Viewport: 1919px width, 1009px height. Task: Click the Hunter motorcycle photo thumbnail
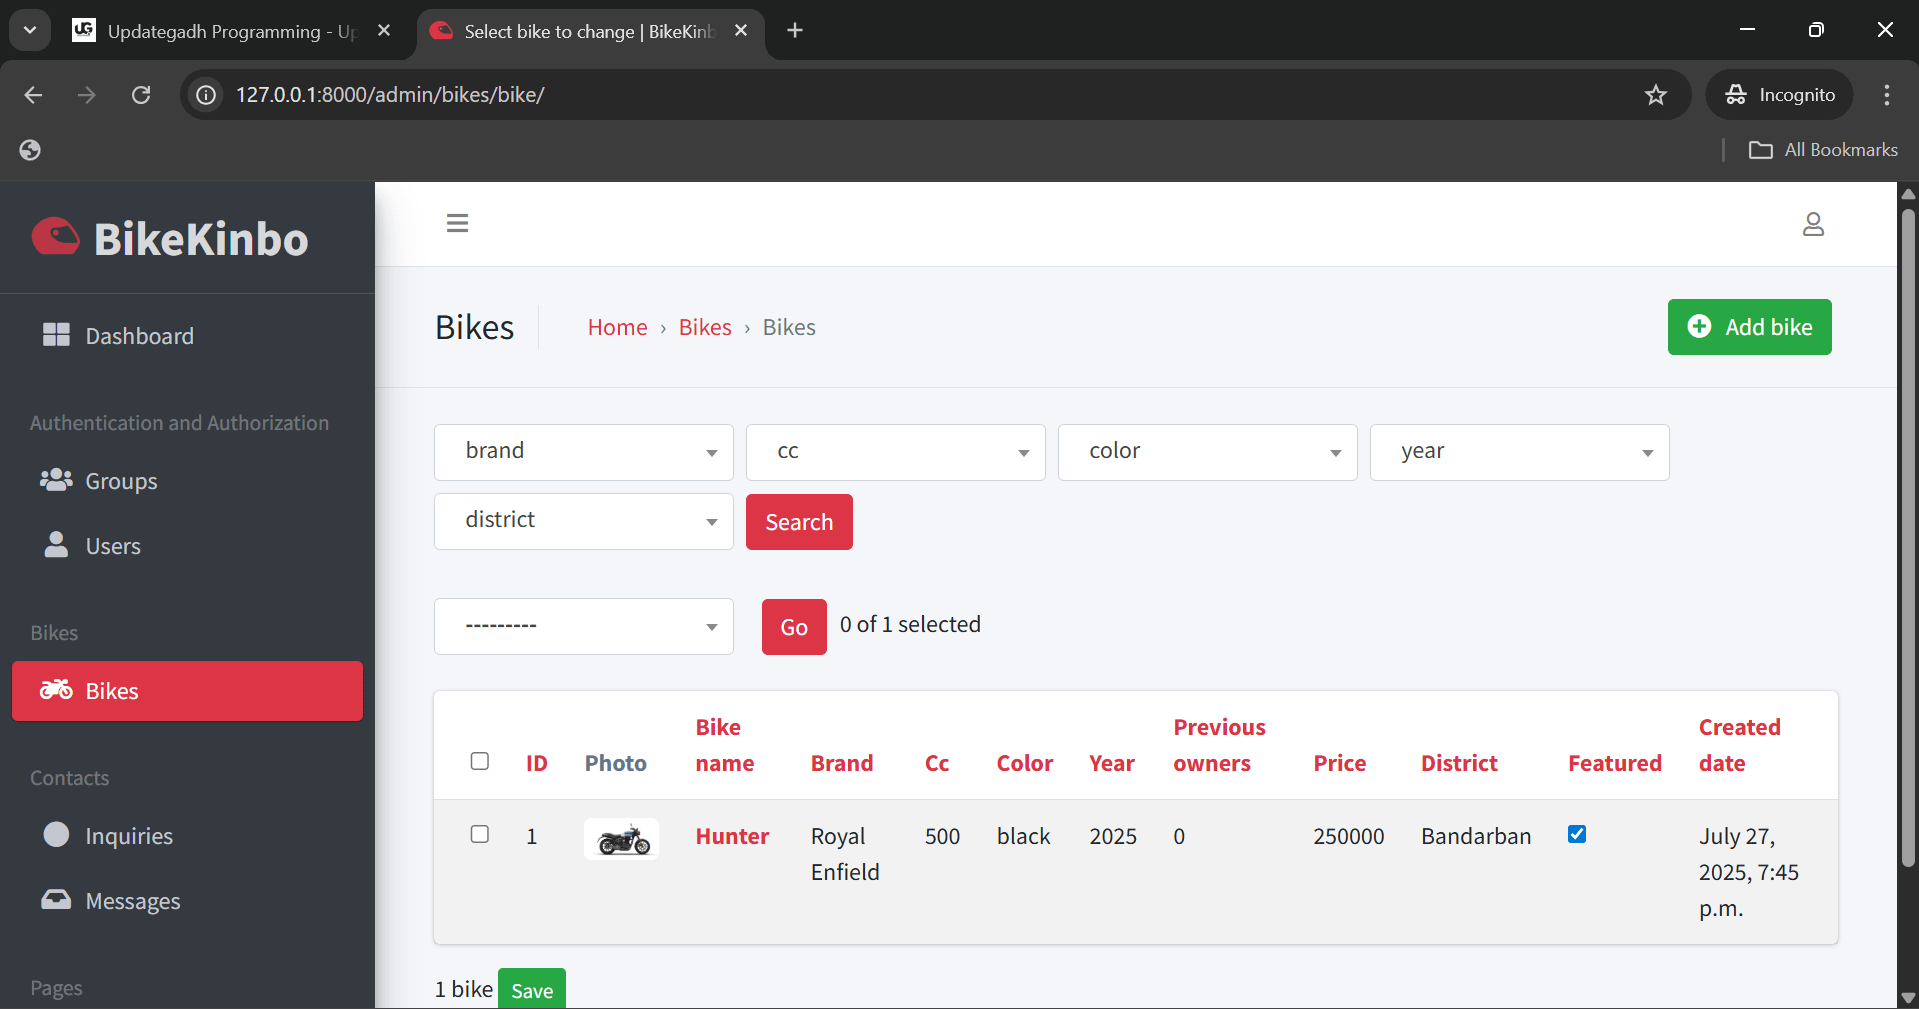(621, 839)
